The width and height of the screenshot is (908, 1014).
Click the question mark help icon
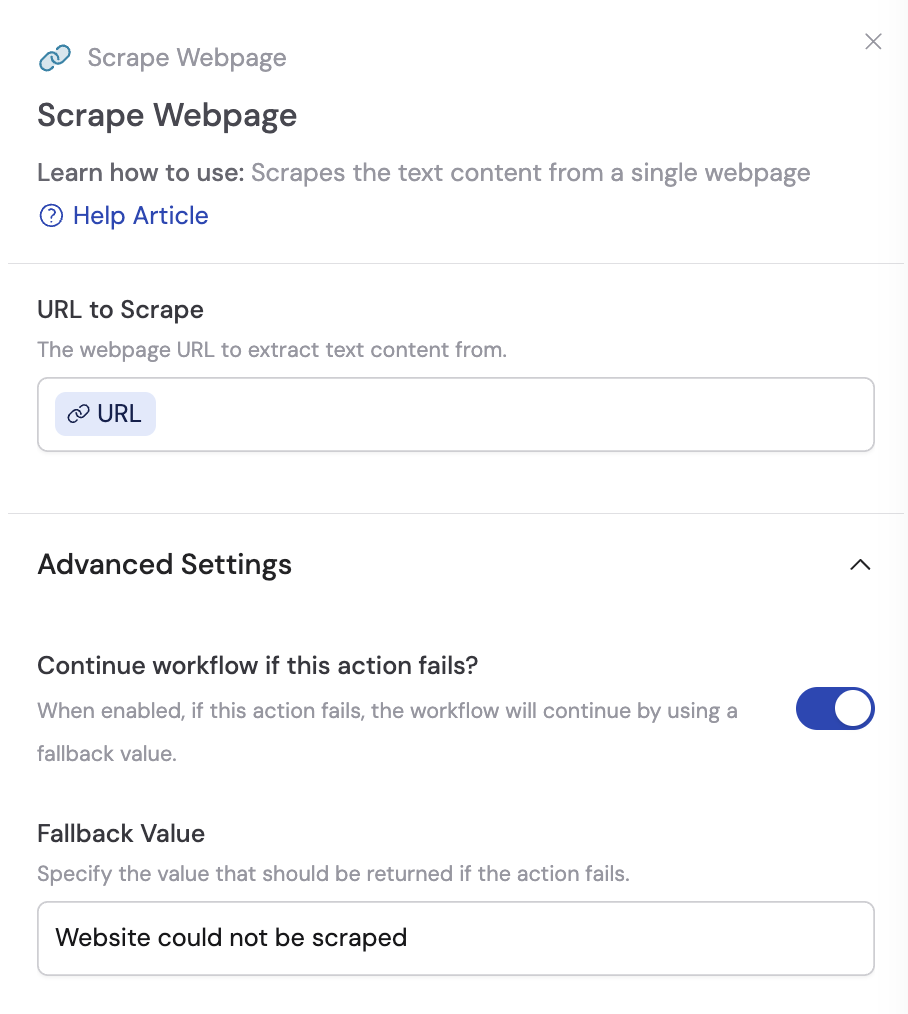(50, 215)
